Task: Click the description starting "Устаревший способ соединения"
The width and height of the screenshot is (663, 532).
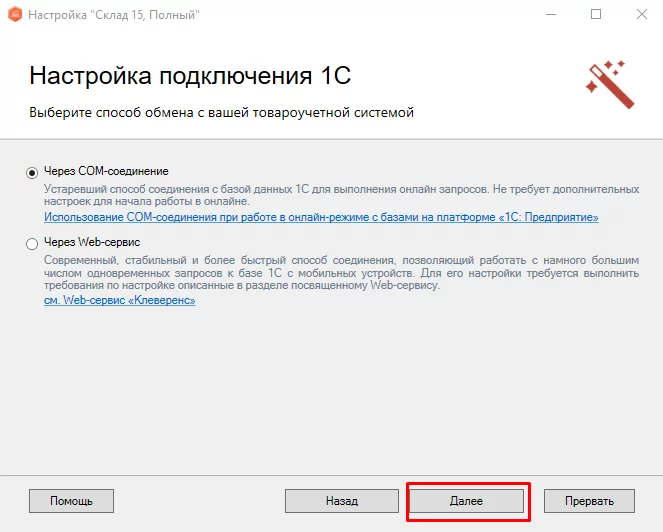Action: [342, 195]
